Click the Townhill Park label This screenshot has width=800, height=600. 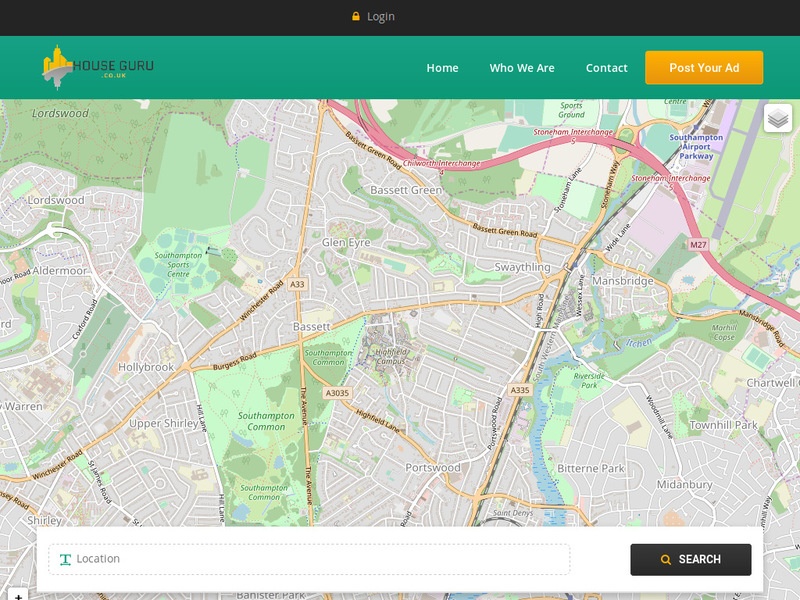pyautogui.click(x=723, y=424)
